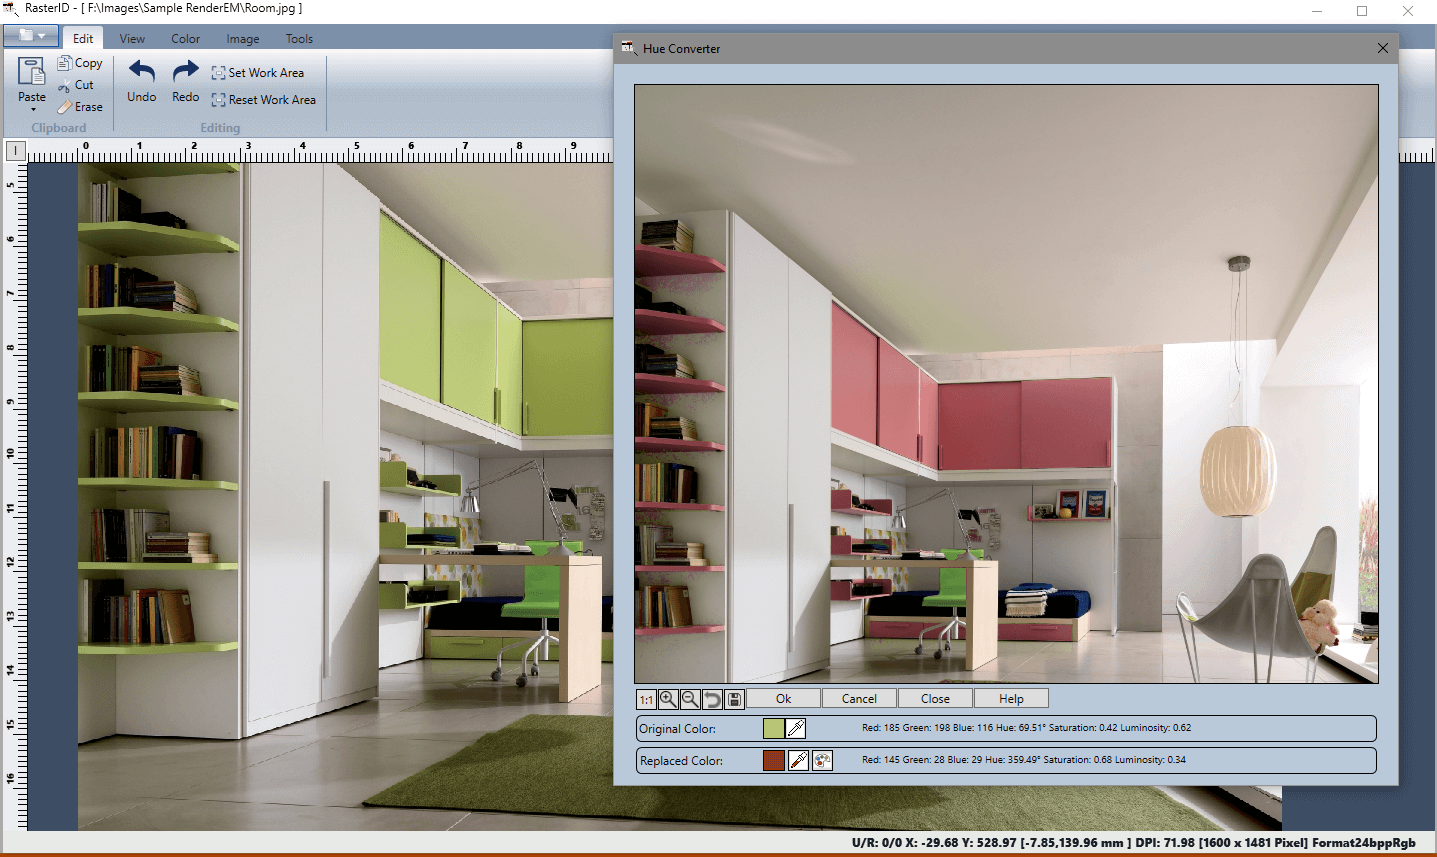Click the green Original Color swatch
Viewport: 1437px width, 857px height.
(x=774, y=729)
